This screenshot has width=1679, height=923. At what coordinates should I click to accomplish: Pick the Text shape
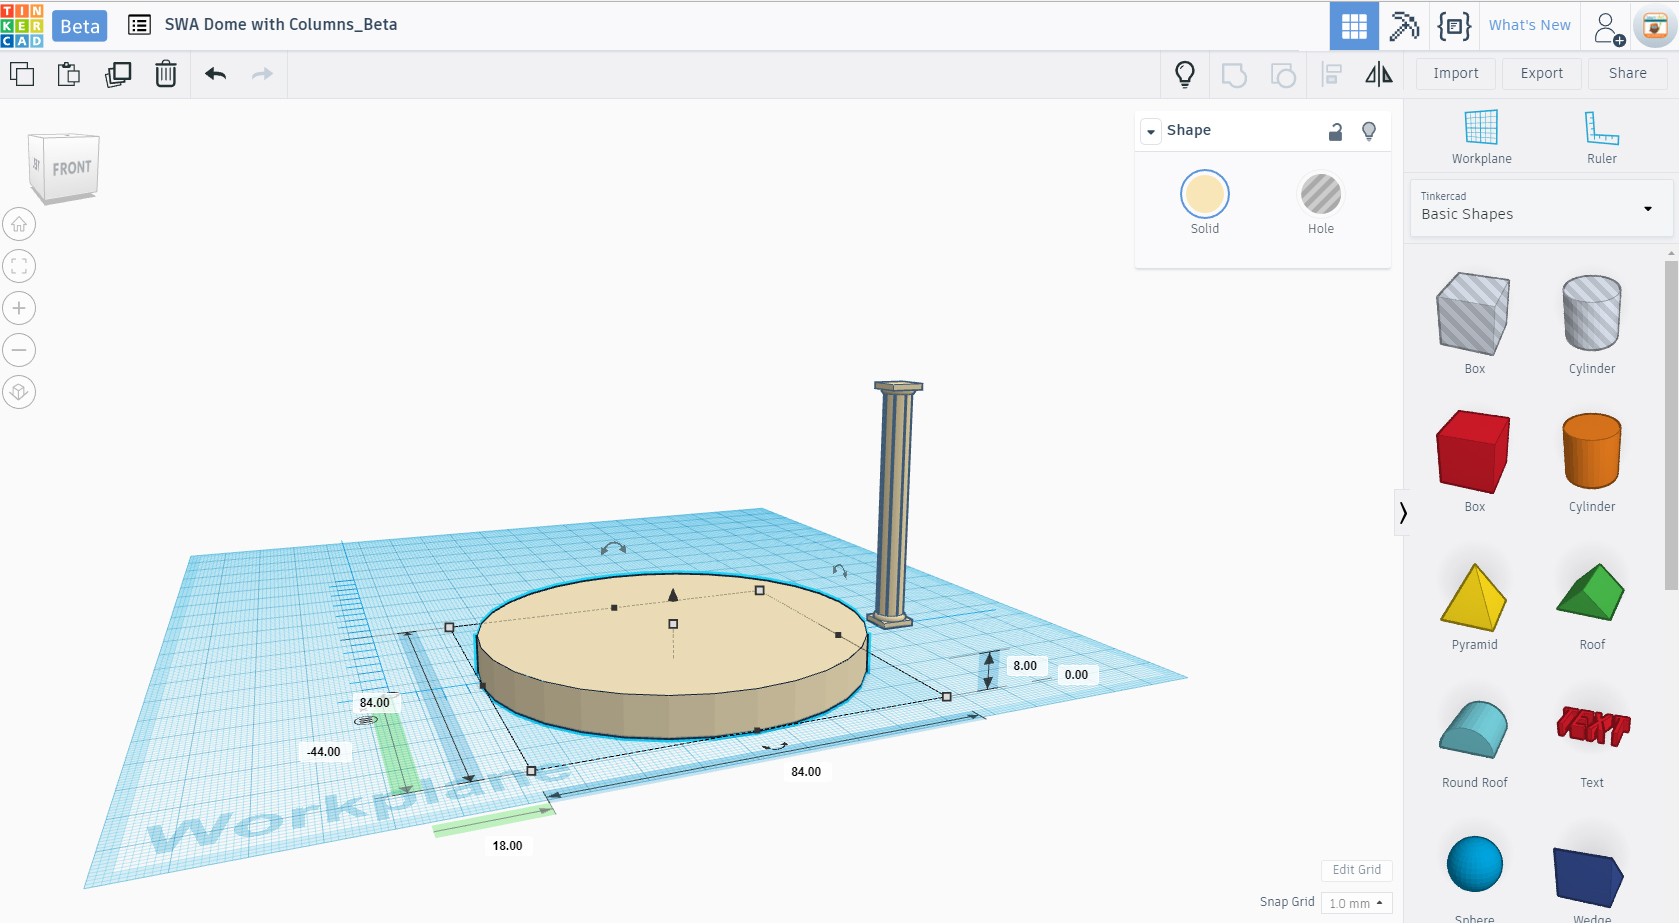pyautogui.click(x=1593, y=727)
